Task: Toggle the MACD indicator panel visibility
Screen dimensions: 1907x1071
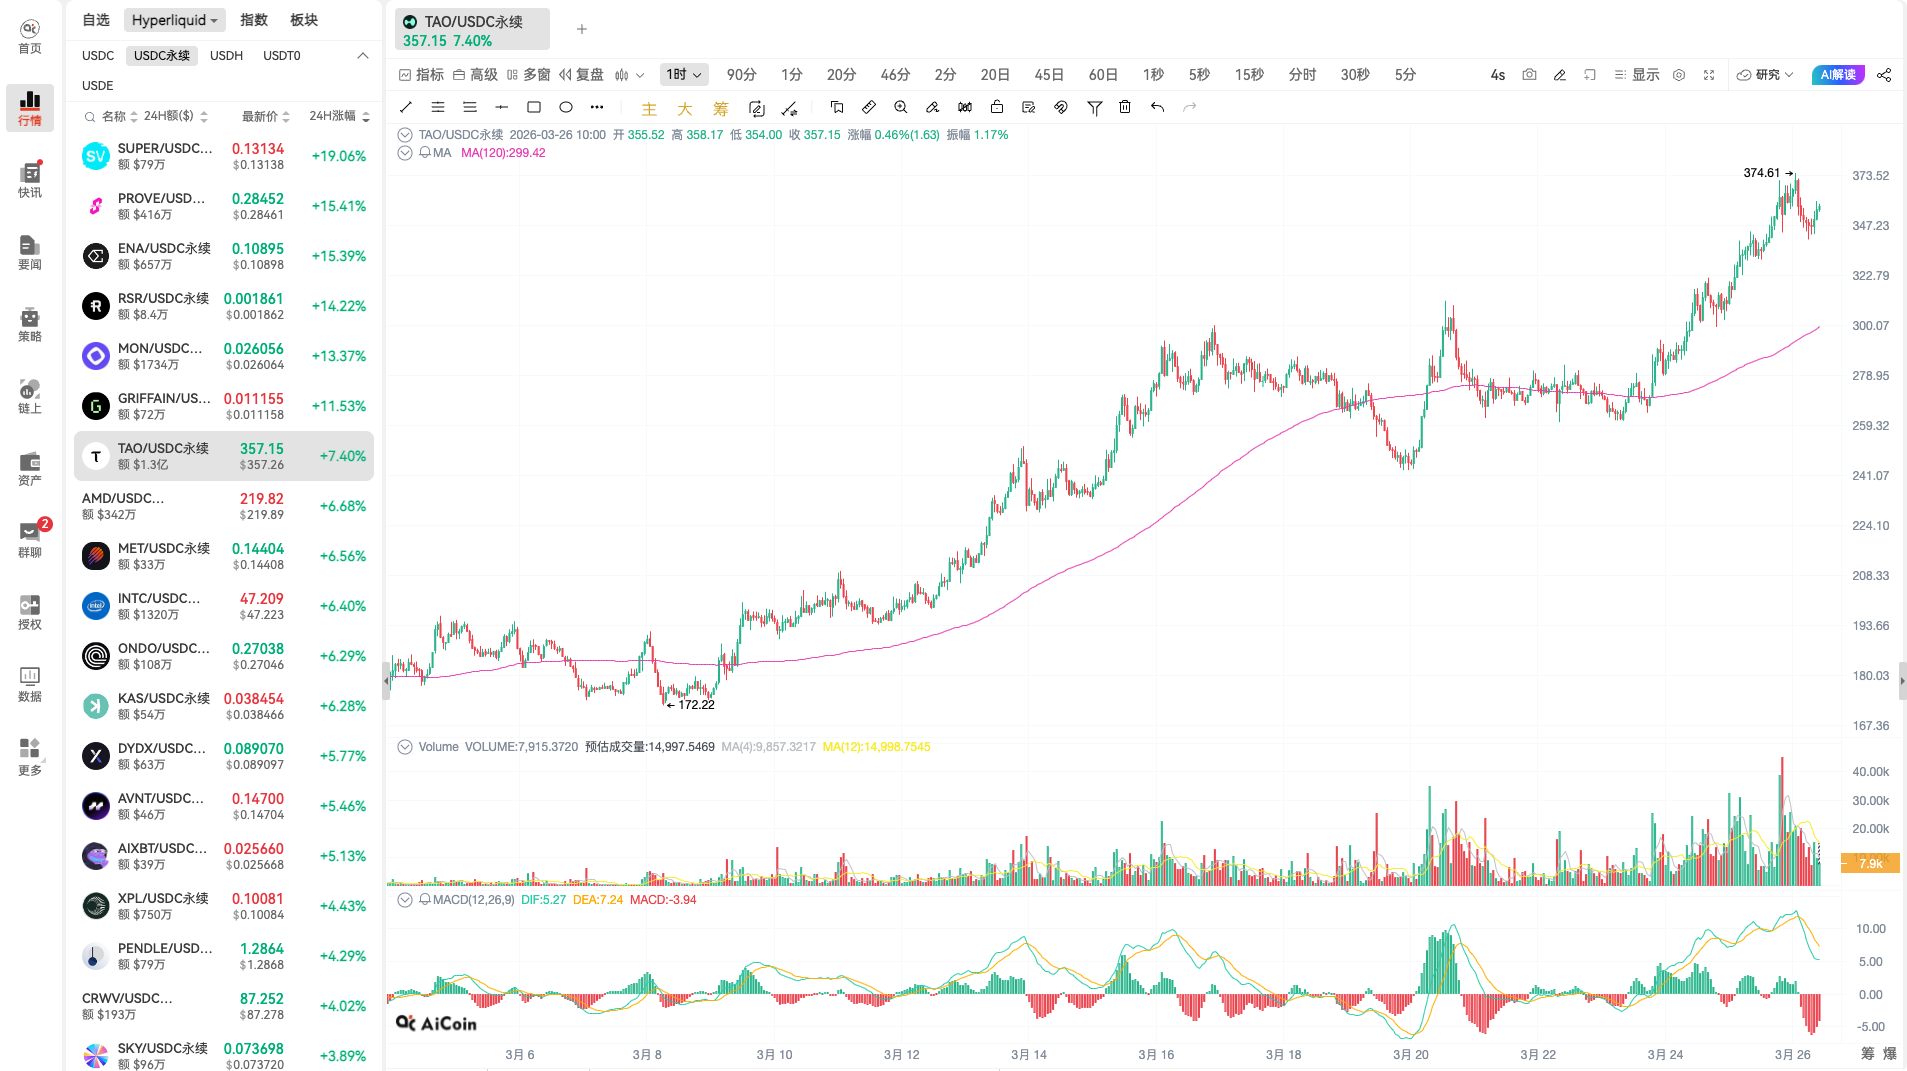Action: click(x=405, y=899)
